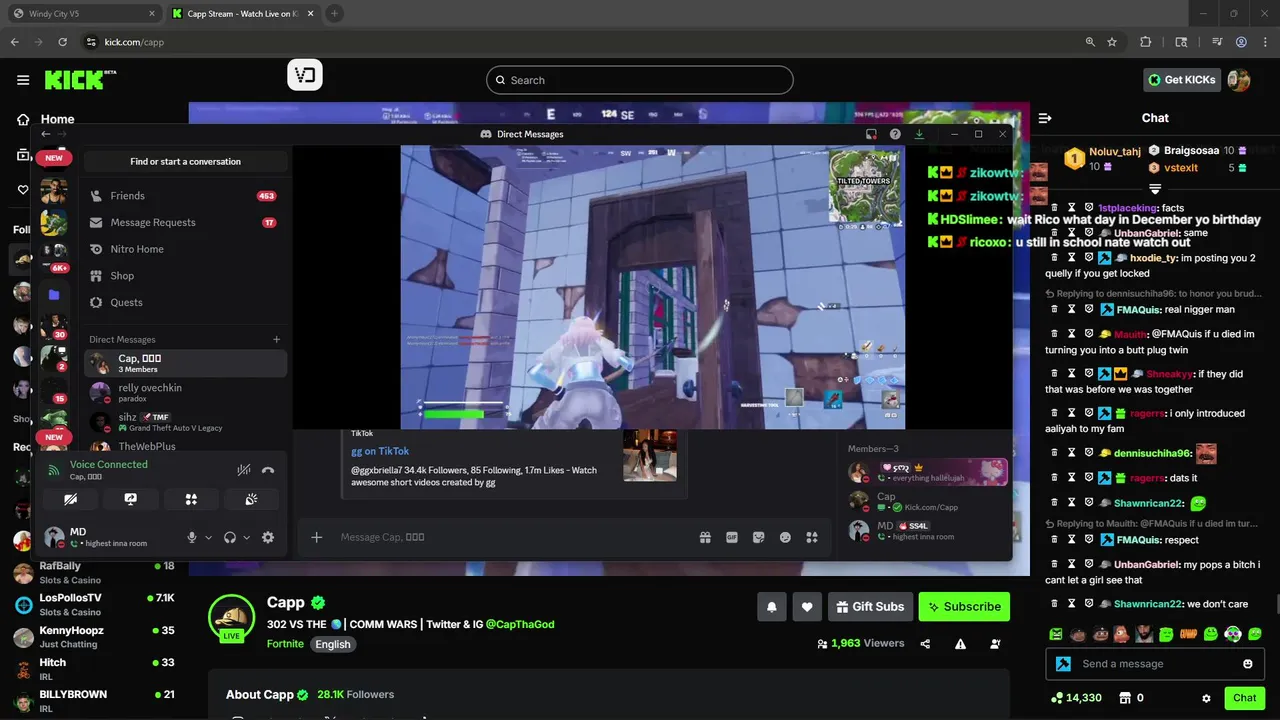Screen dimensions: 1280x720
Task: Disconnect from Discord voice call
Action: (x=267, y=470)
